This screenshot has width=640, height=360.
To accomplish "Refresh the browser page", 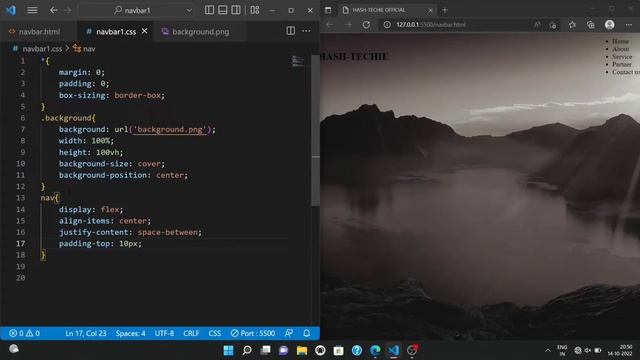I will 366,24.
